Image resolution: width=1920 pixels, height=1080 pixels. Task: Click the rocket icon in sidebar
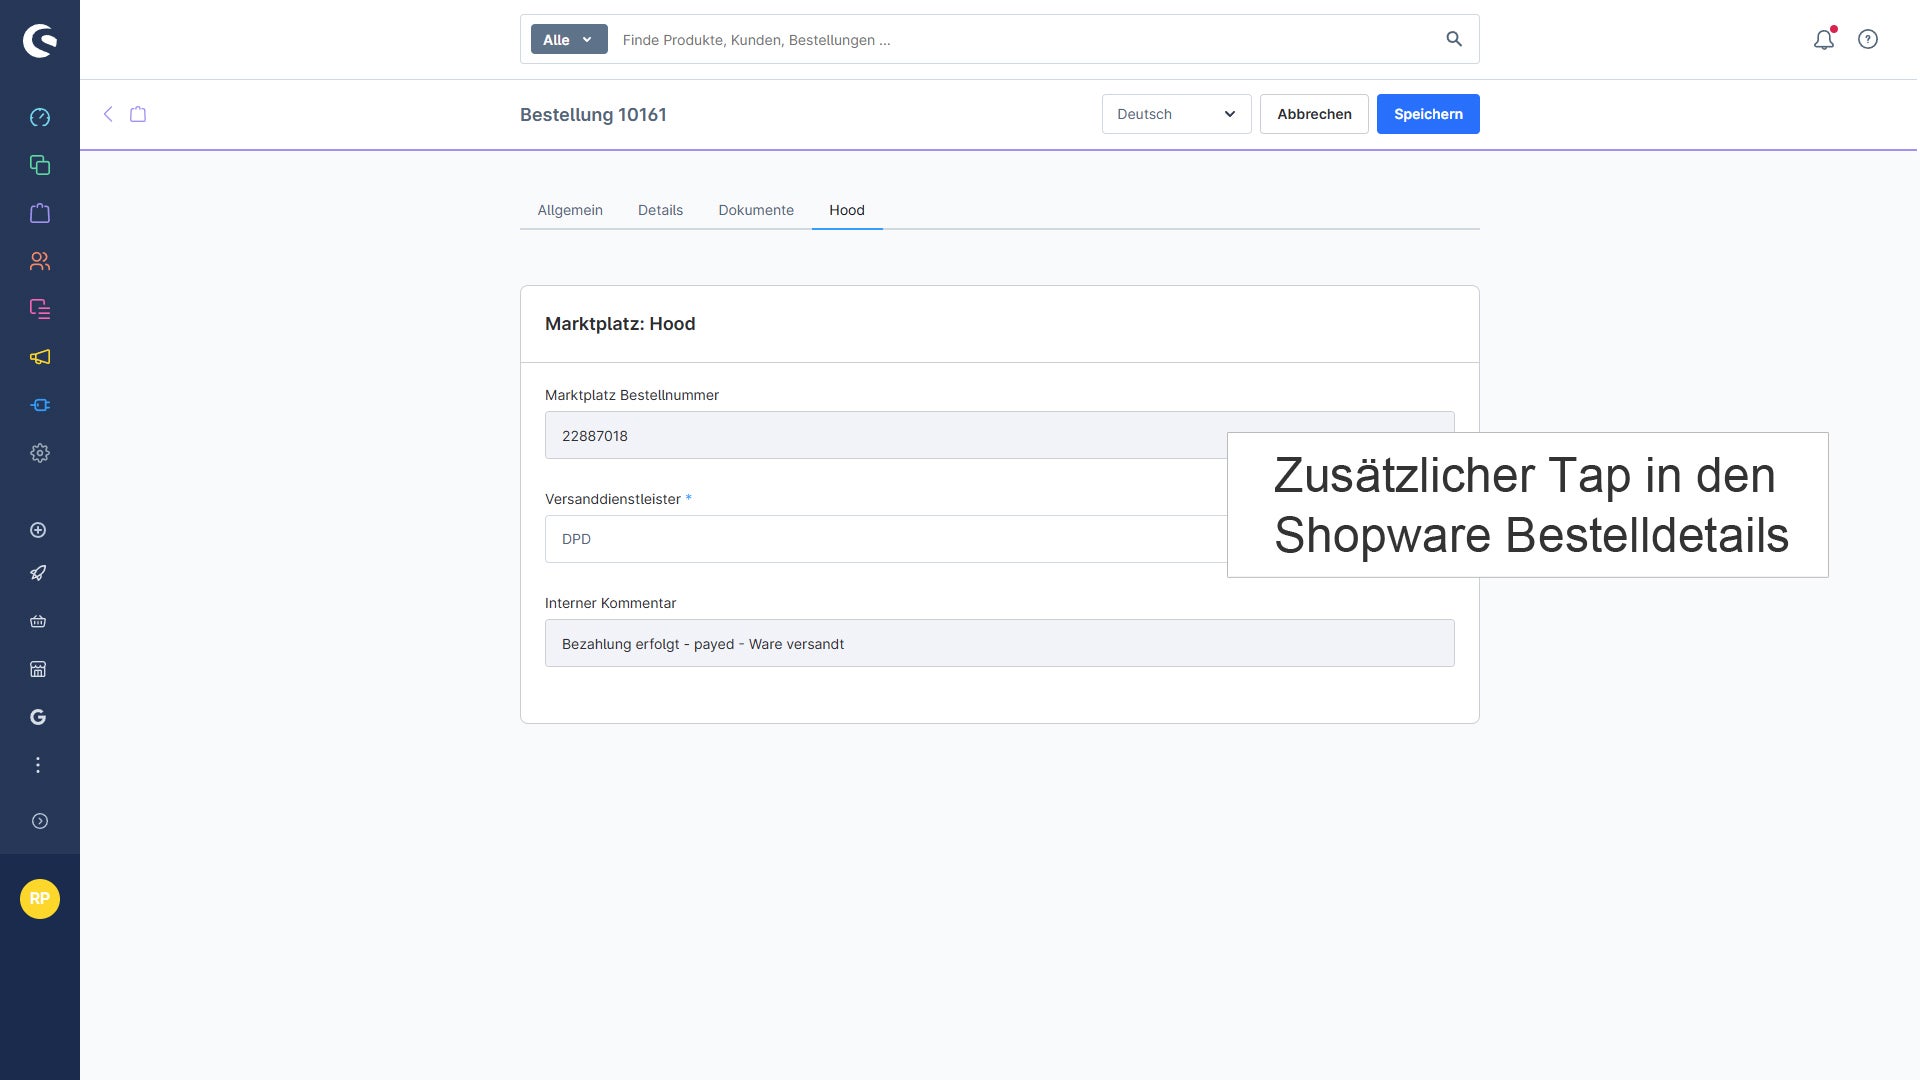38,573
